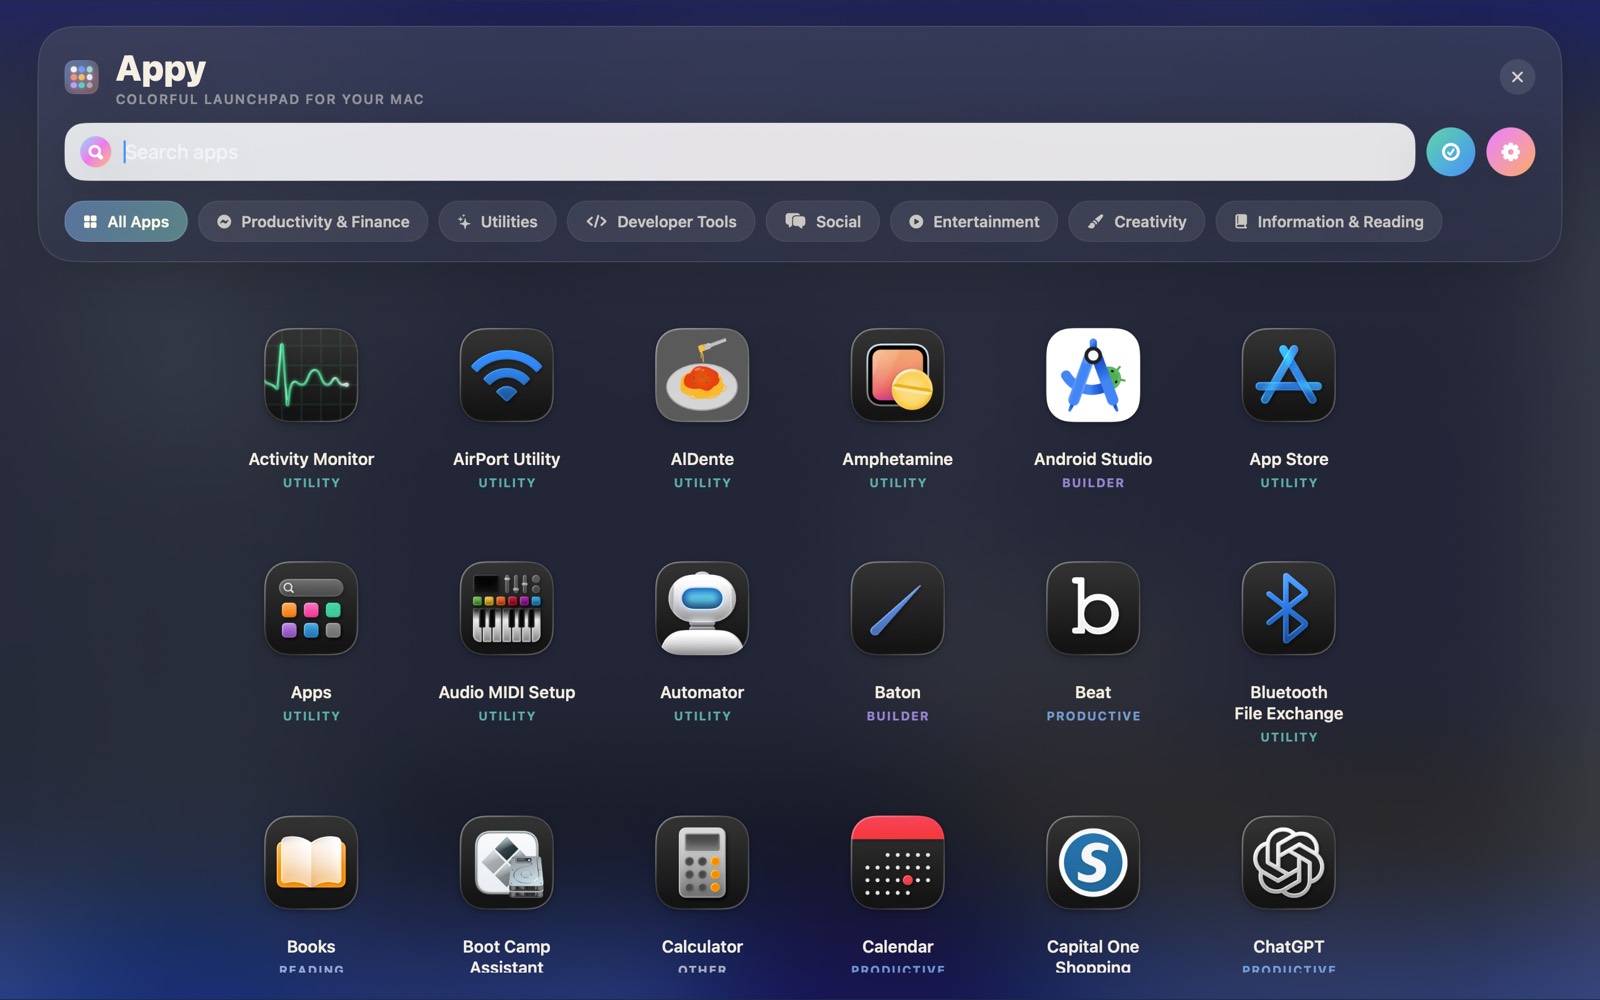Launch AirPort Utility
The image size is (1600, 1000).
507,375
